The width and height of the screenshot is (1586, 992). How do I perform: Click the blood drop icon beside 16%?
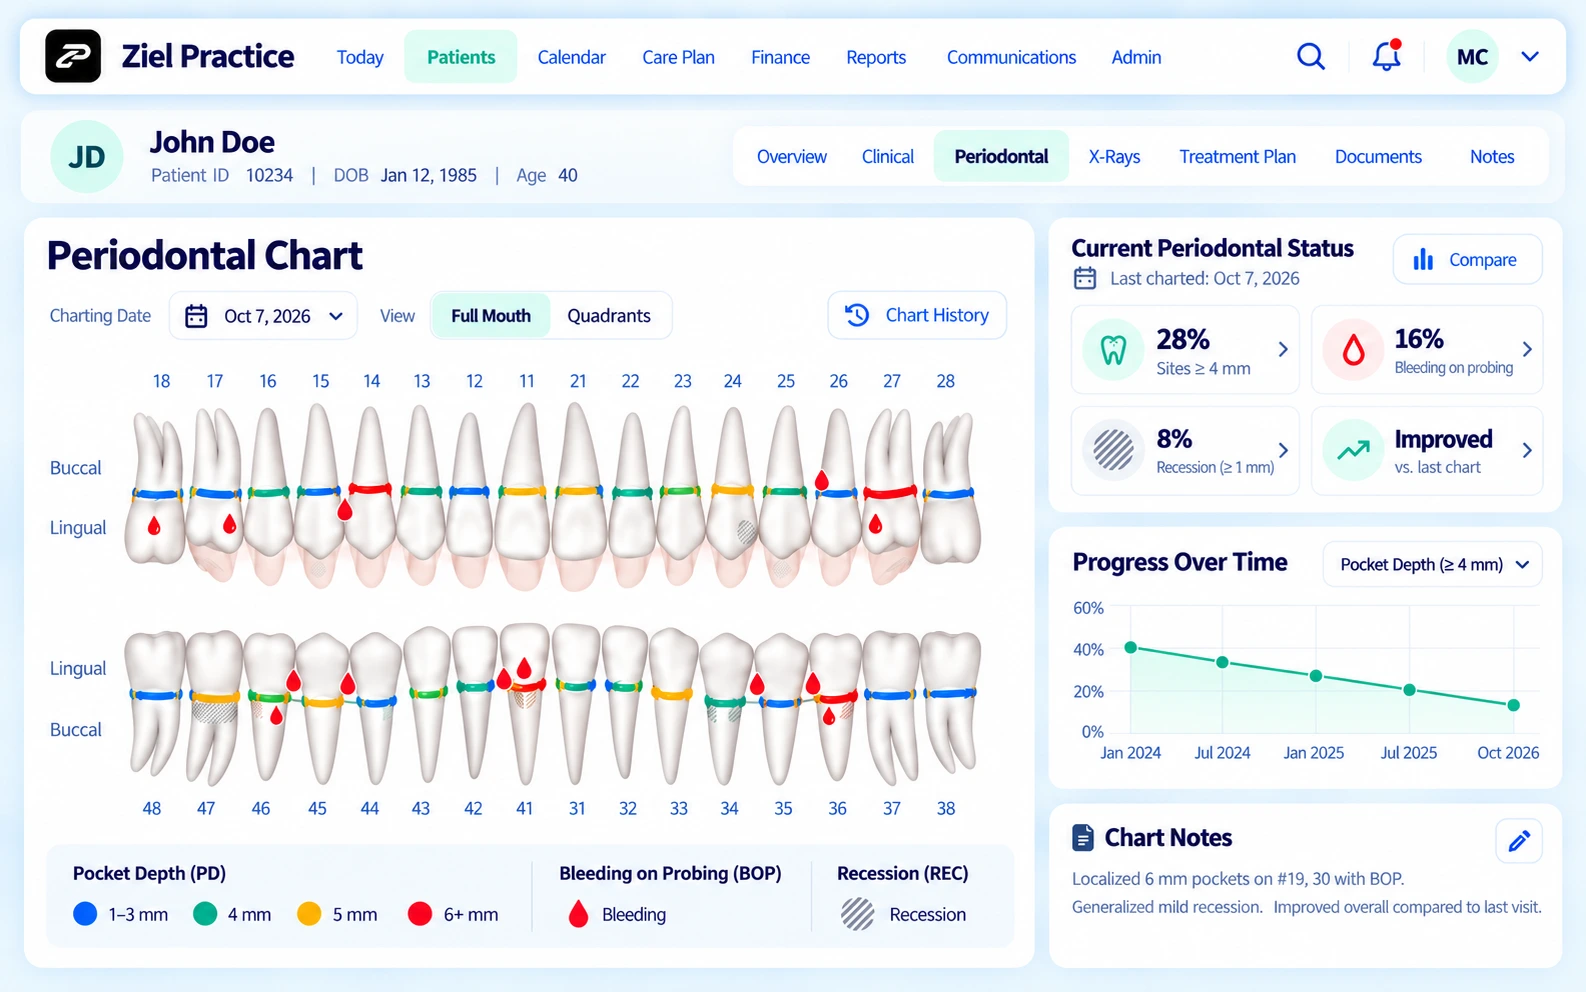pyautogui.click(x=1353, y=350)
